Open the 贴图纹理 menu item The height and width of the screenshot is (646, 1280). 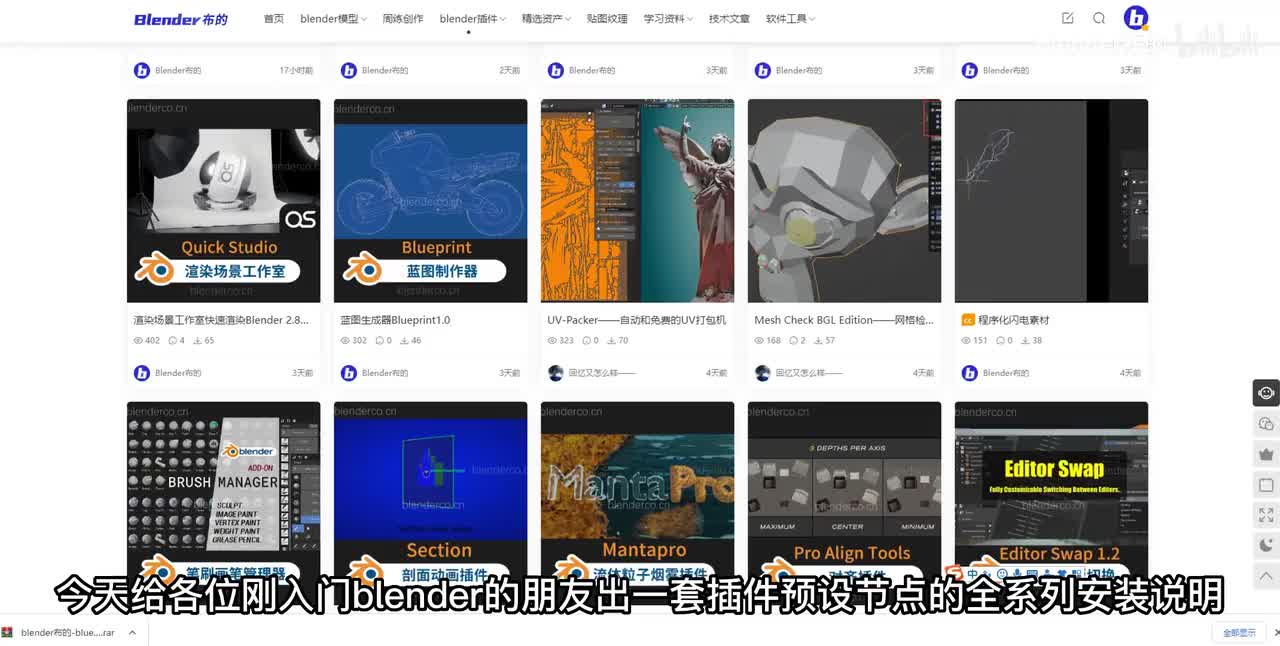[x=607, y=19]
